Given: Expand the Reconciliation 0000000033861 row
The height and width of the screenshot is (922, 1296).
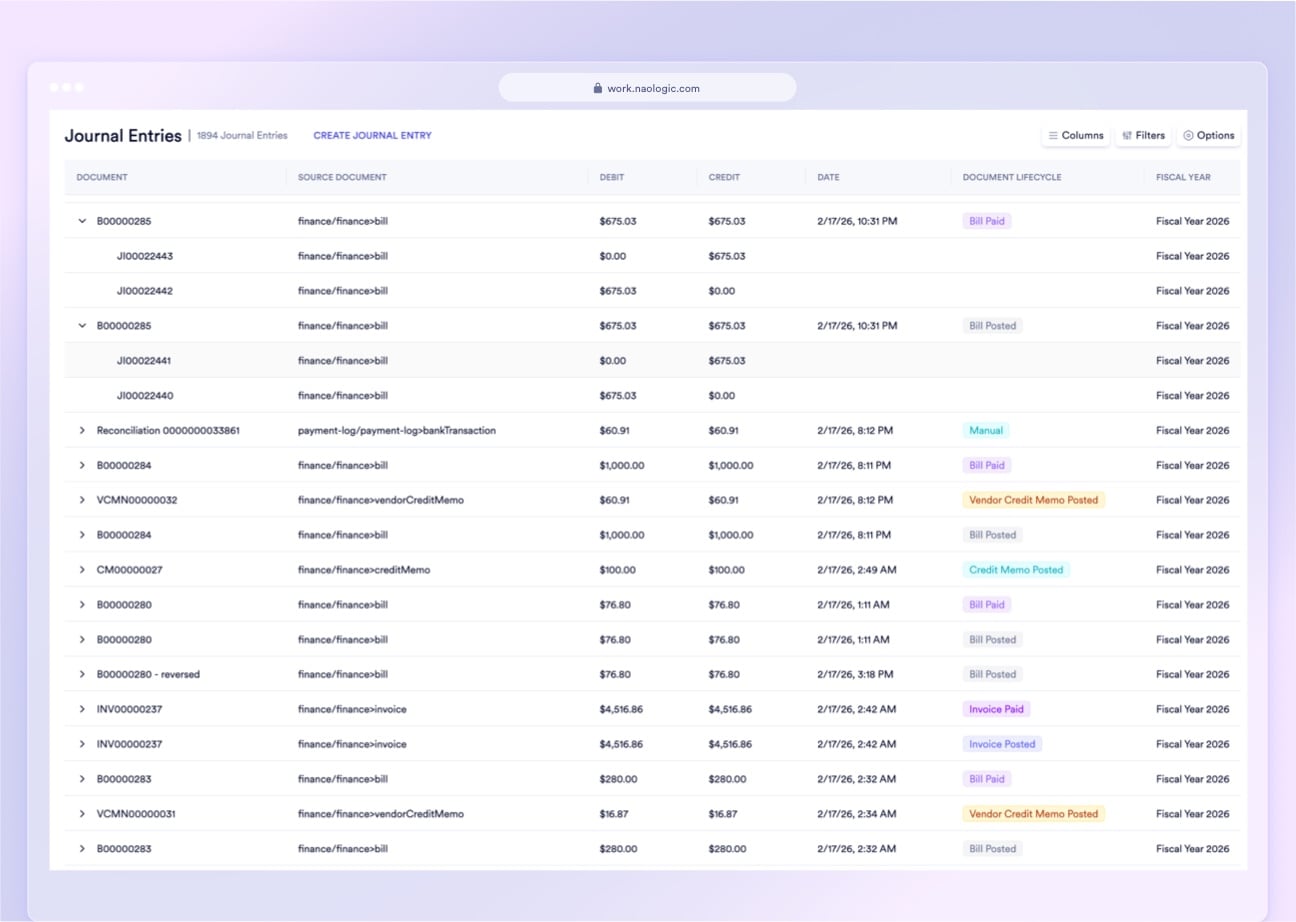Looking at the screenshot, I should pyautogui.click(x=82, y=430).
